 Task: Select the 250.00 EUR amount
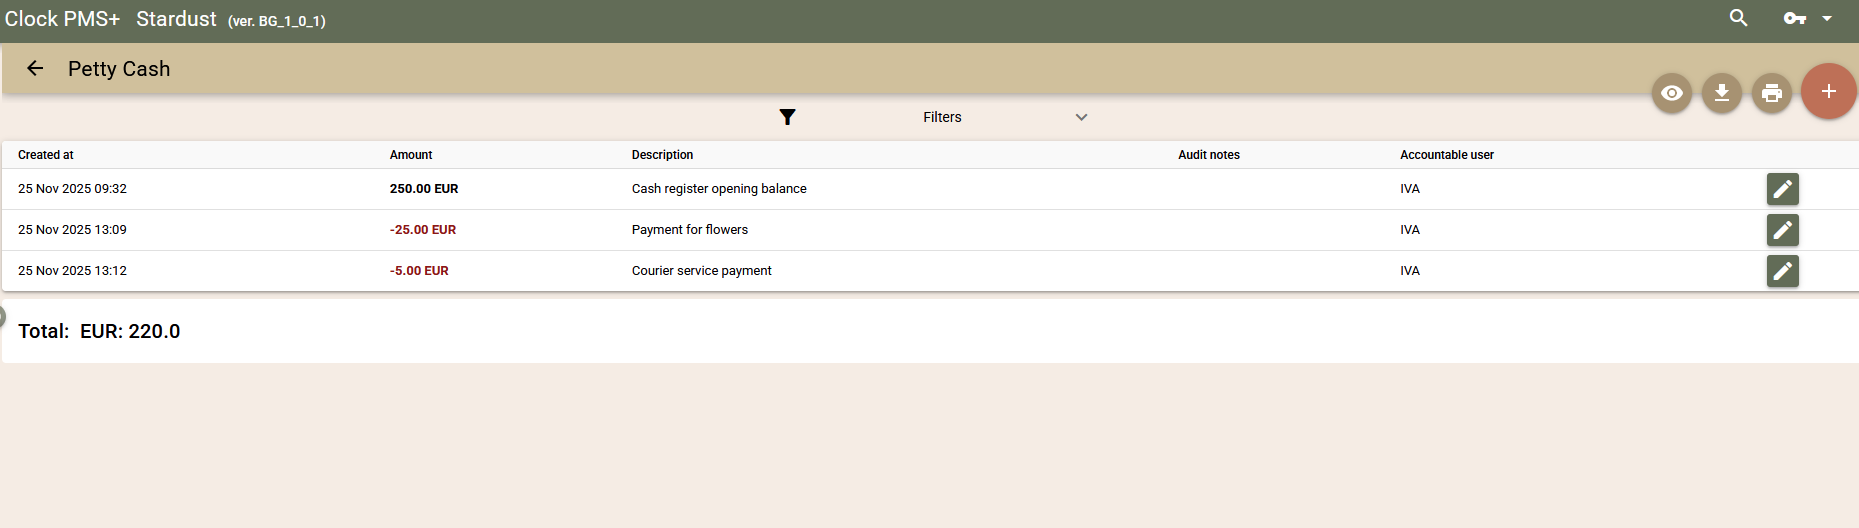[424, 189]
